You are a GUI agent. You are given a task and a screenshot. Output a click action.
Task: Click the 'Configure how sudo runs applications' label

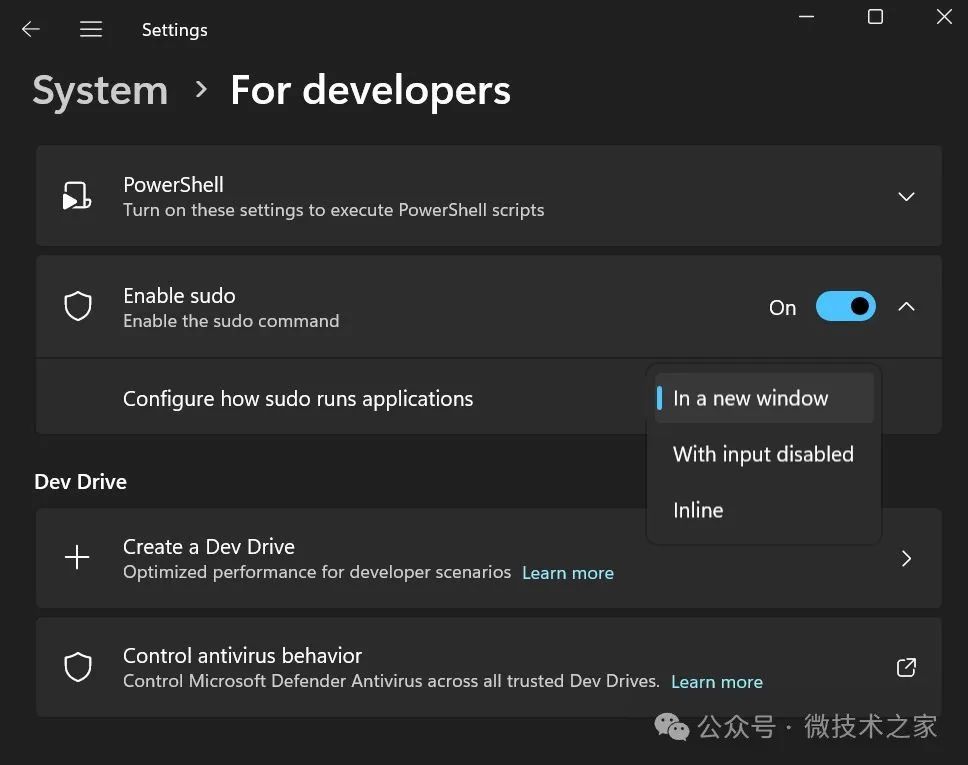click(x=298, y=399)
